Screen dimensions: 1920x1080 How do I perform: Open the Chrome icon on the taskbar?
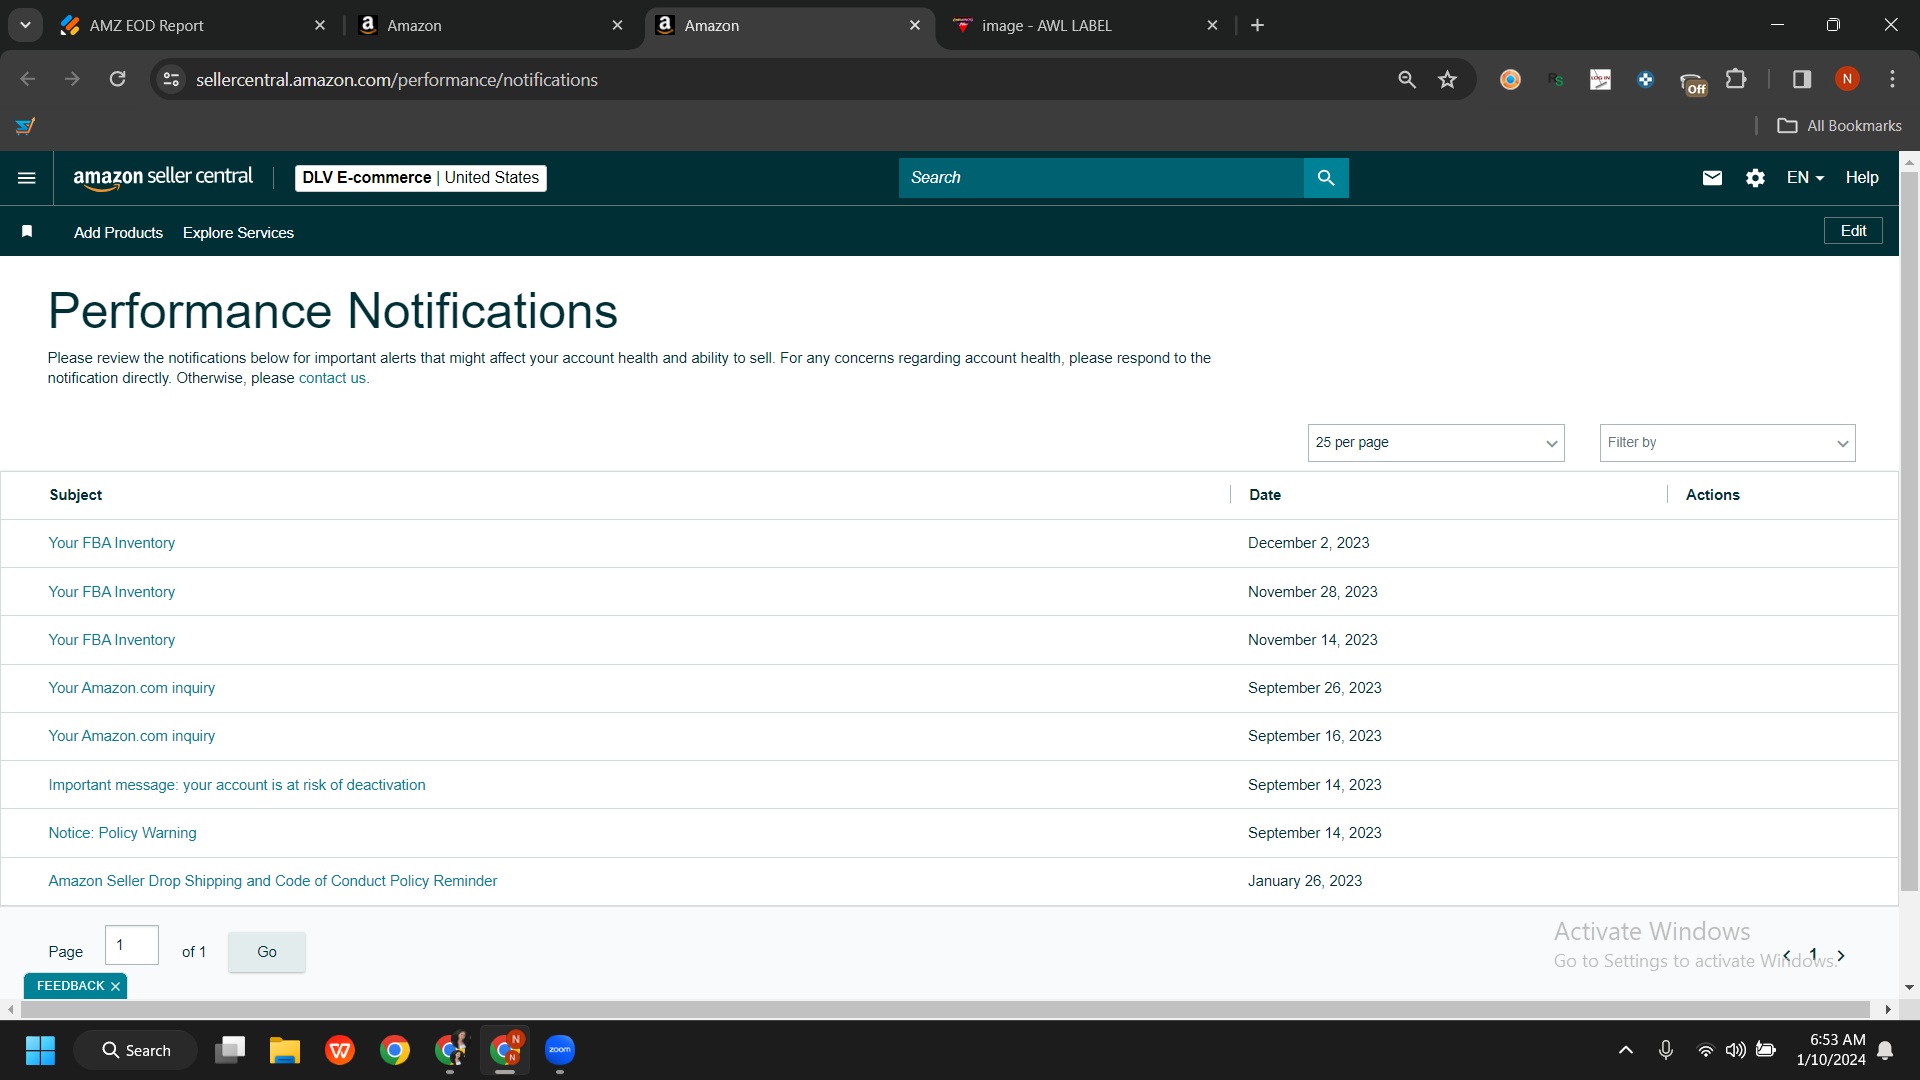pyautogui.click(x=395, y=1050)
